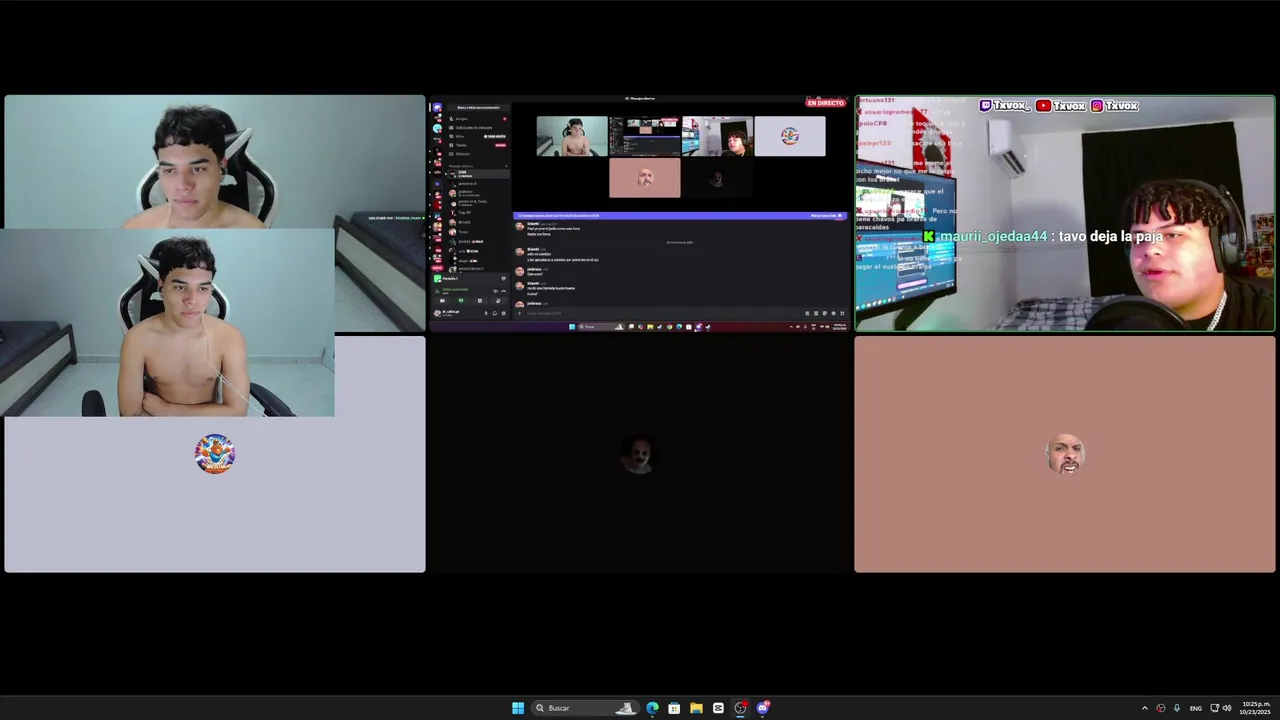Select the pink tile with bald man avatar
Screen dimensions: 1280x720
1065,454
